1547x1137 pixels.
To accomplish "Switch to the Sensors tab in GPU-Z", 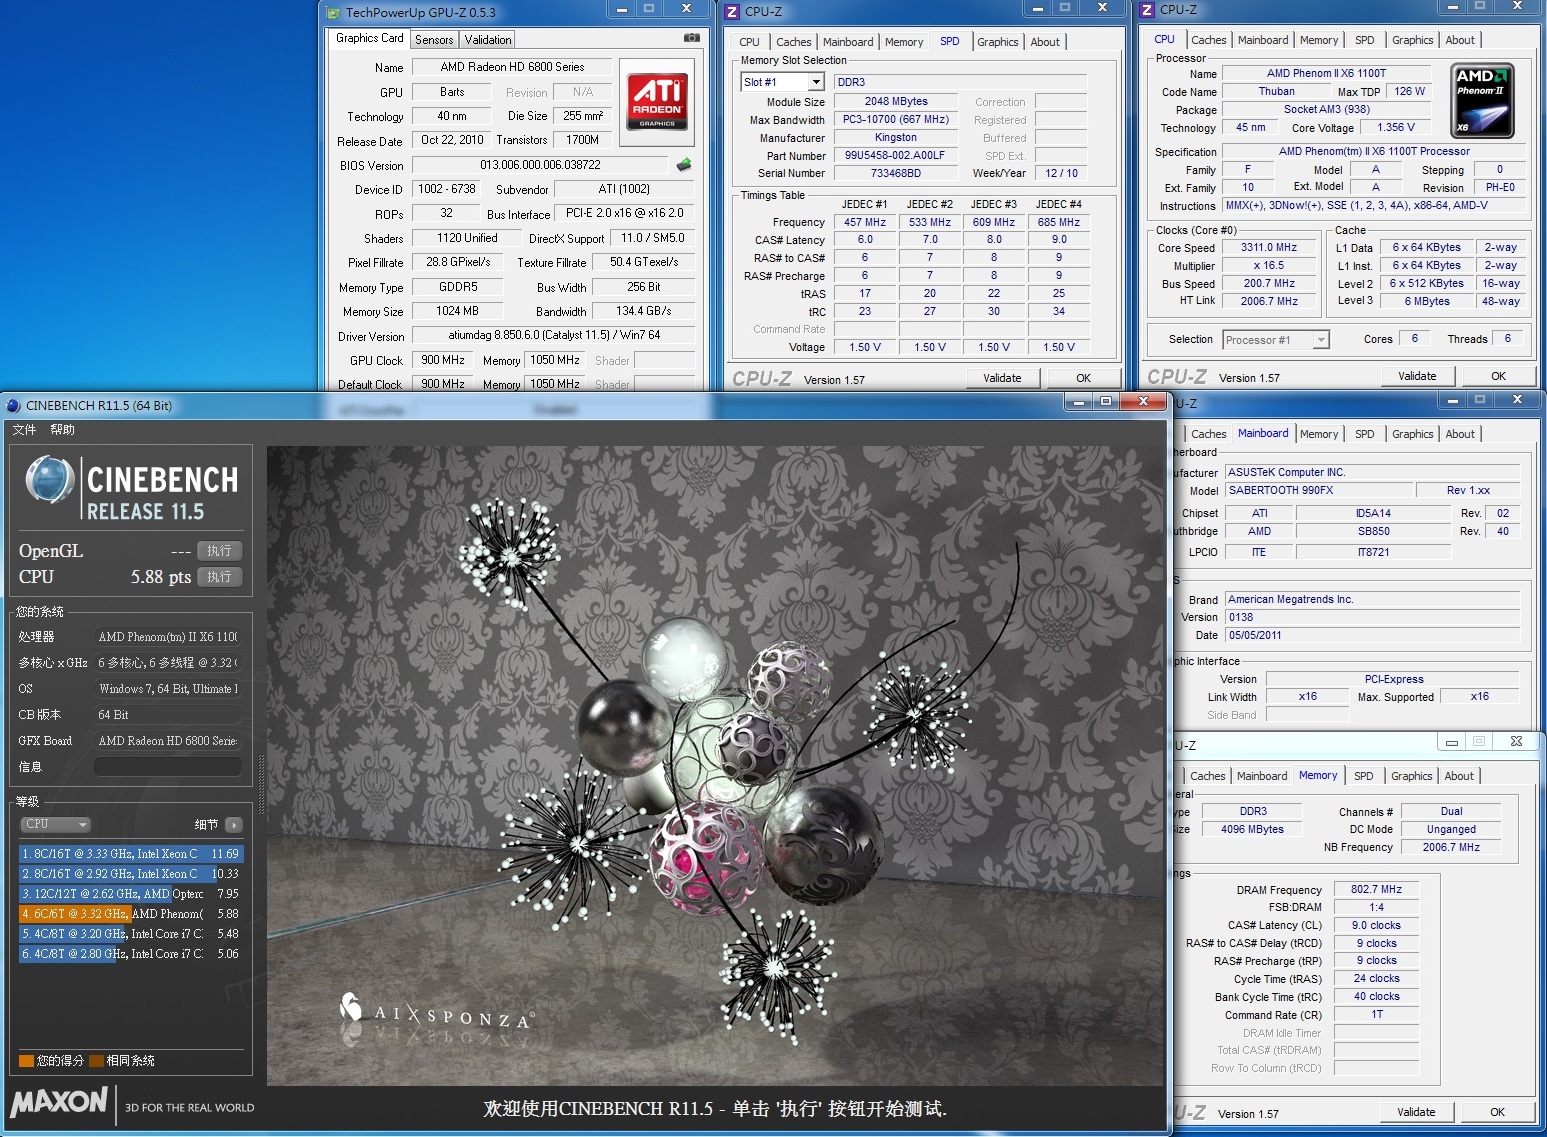I will pos(434,40).
